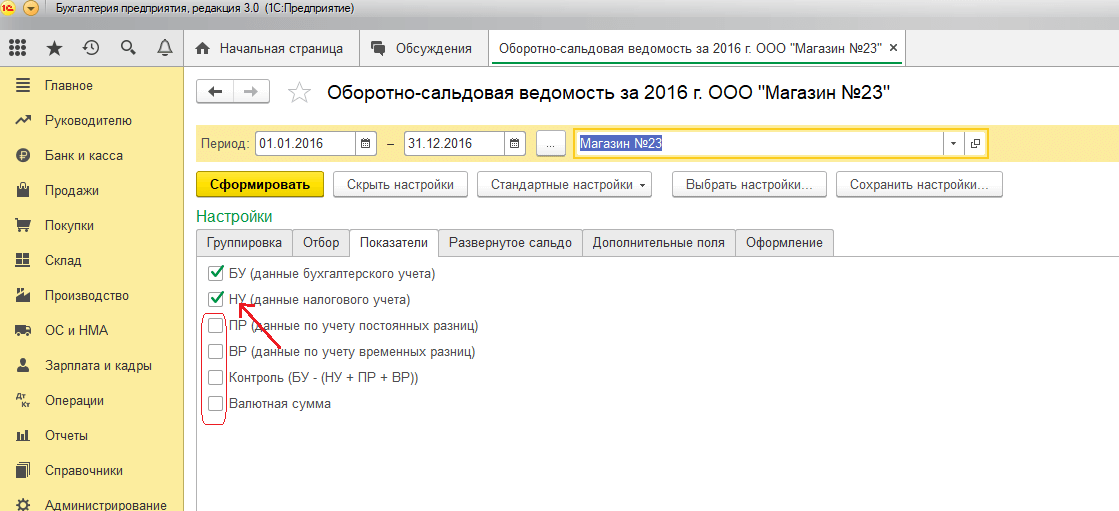Click the Search magnifier icon
1119x511 pixels.
tap(128, 48)
